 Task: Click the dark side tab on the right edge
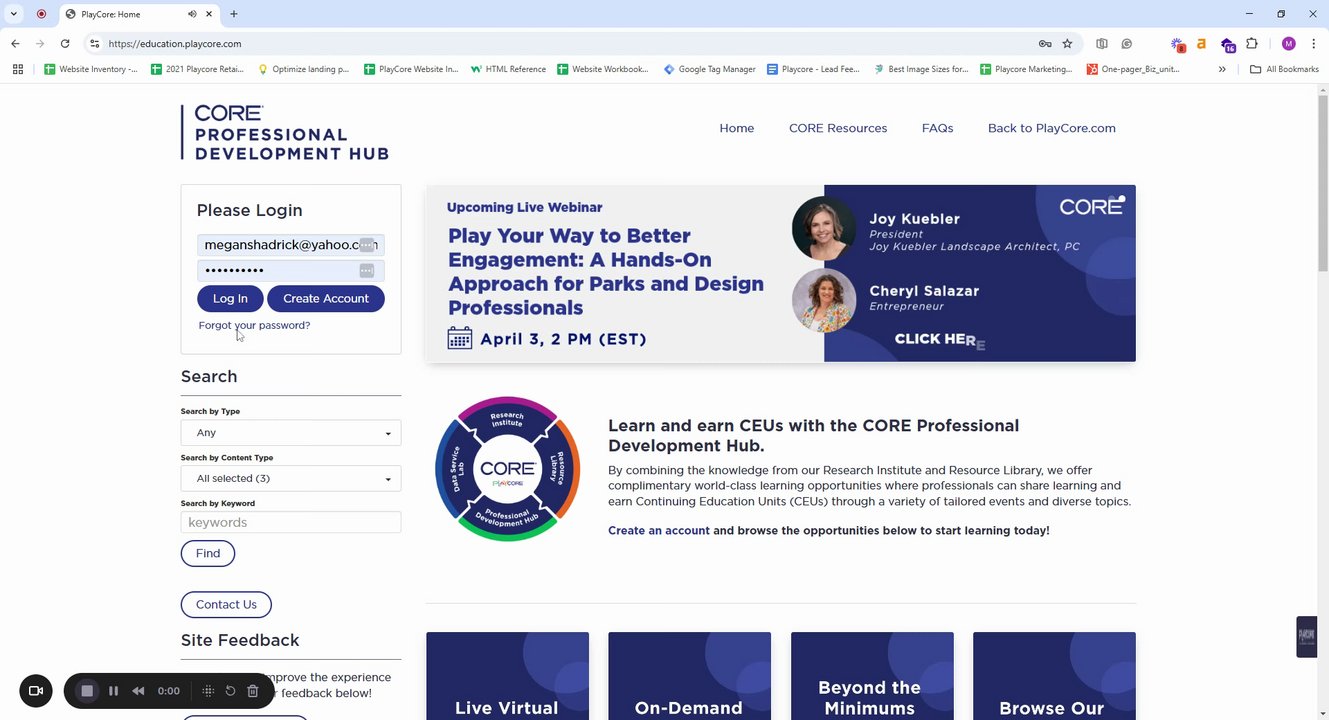[1306, 636]
